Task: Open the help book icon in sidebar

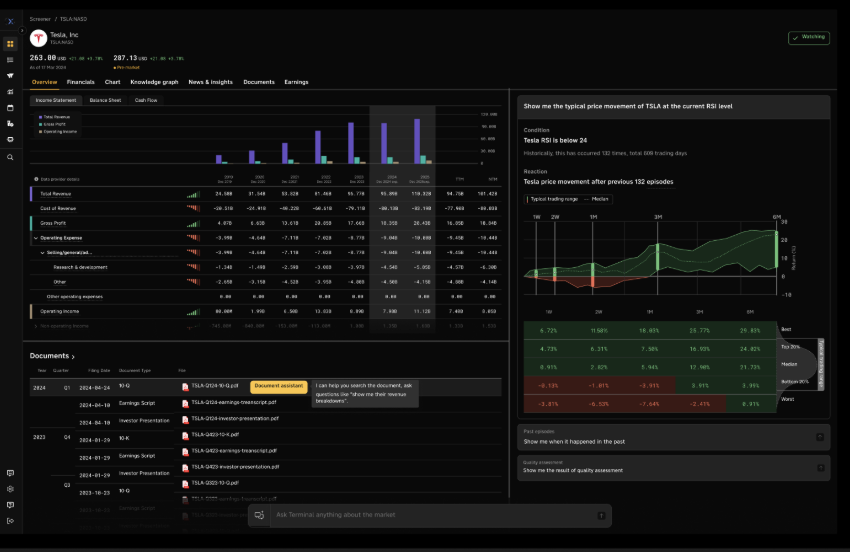Action: (10, 505)
